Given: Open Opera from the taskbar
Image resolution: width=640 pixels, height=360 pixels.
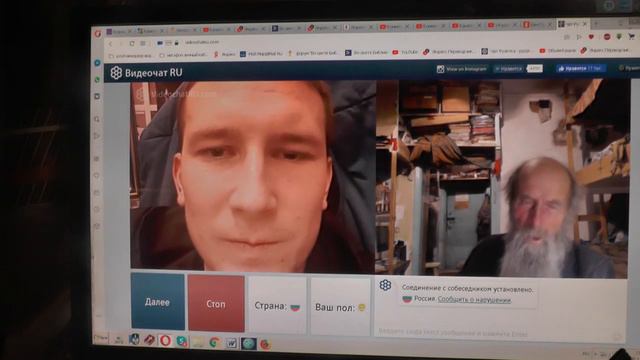Looking at the screenshot, I should click(165, 340).
